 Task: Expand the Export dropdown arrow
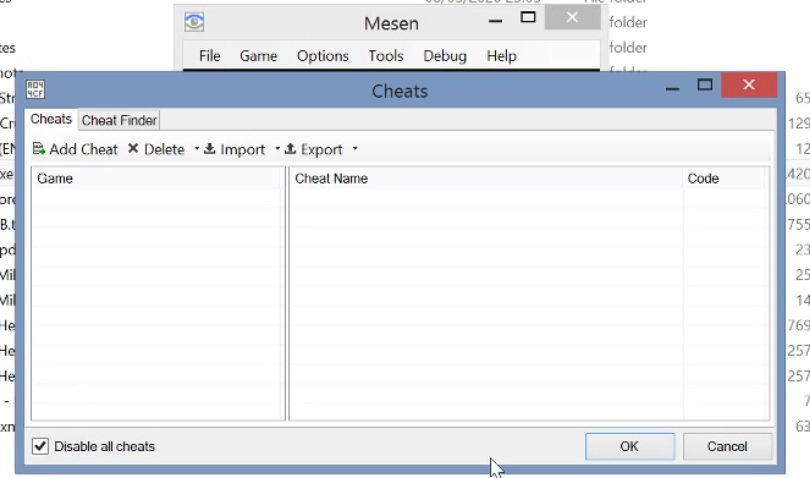point(355,149)
